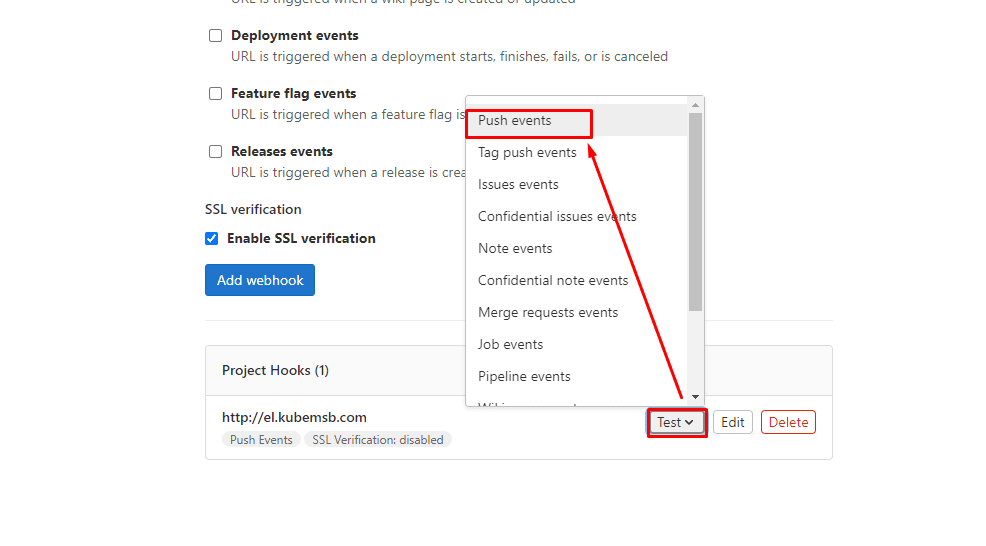The image size is (986, 546).
Task: Click Edit for el.kubemsb.com hook
Action: [733, 422]
